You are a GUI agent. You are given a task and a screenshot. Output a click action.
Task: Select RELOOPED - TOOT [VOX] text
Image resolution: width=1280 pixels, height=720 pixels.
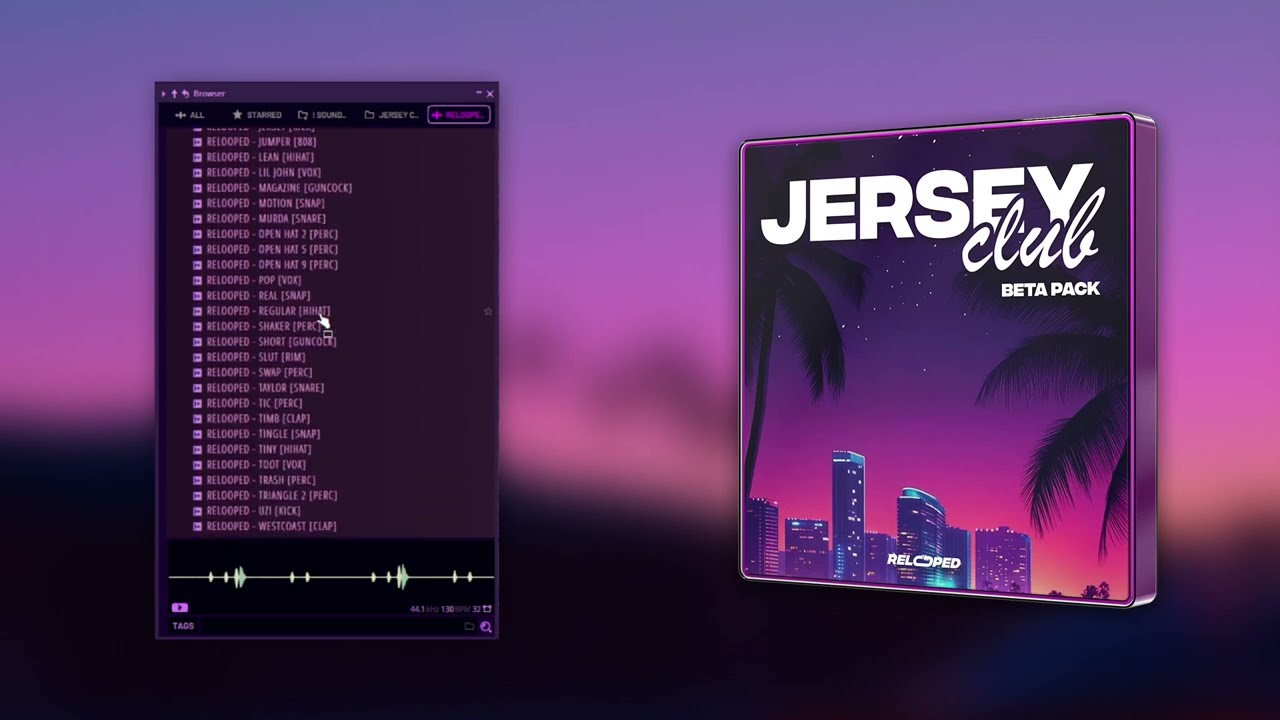[256, 465]
